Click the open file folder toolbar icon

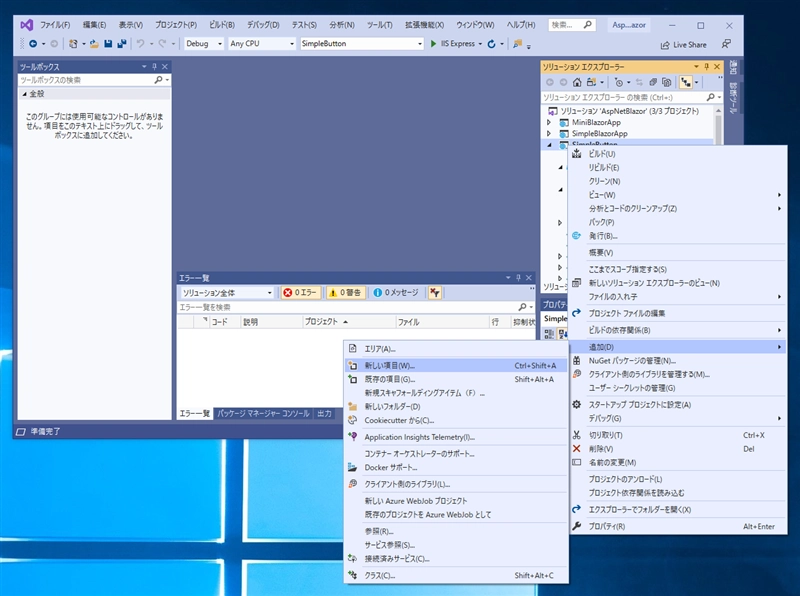tap(94, 44)
